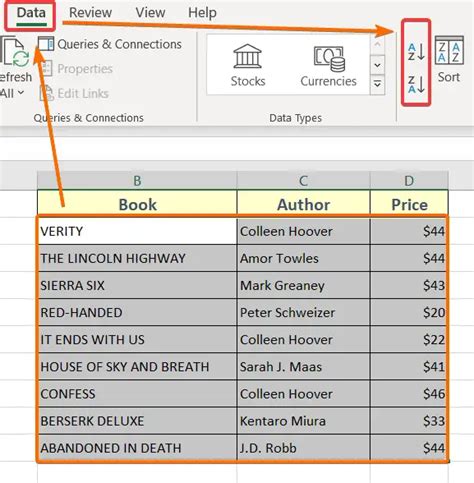
Task: Select HOUSE OF SKY AND BREATH cell
Action: pyautogui.click(x=137, y=367)
